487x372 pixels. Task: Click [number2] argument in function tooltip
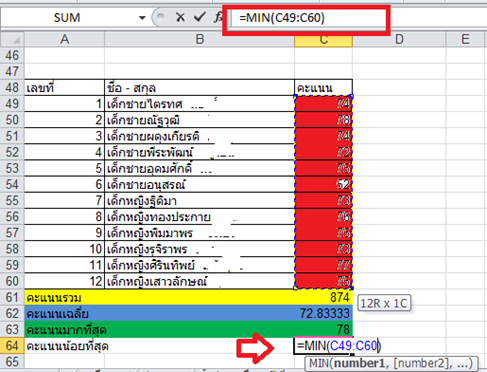421,363
